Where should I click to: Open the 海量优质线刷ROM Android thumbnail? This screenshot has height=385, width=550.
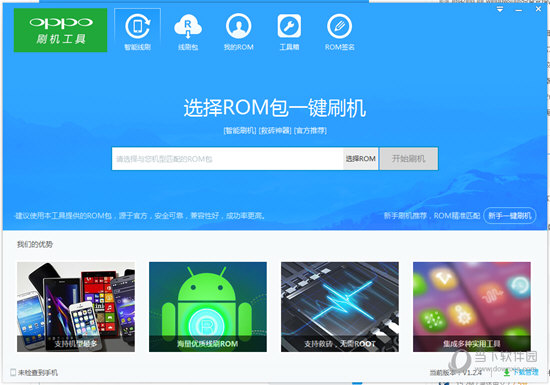(x=208, y=307)
